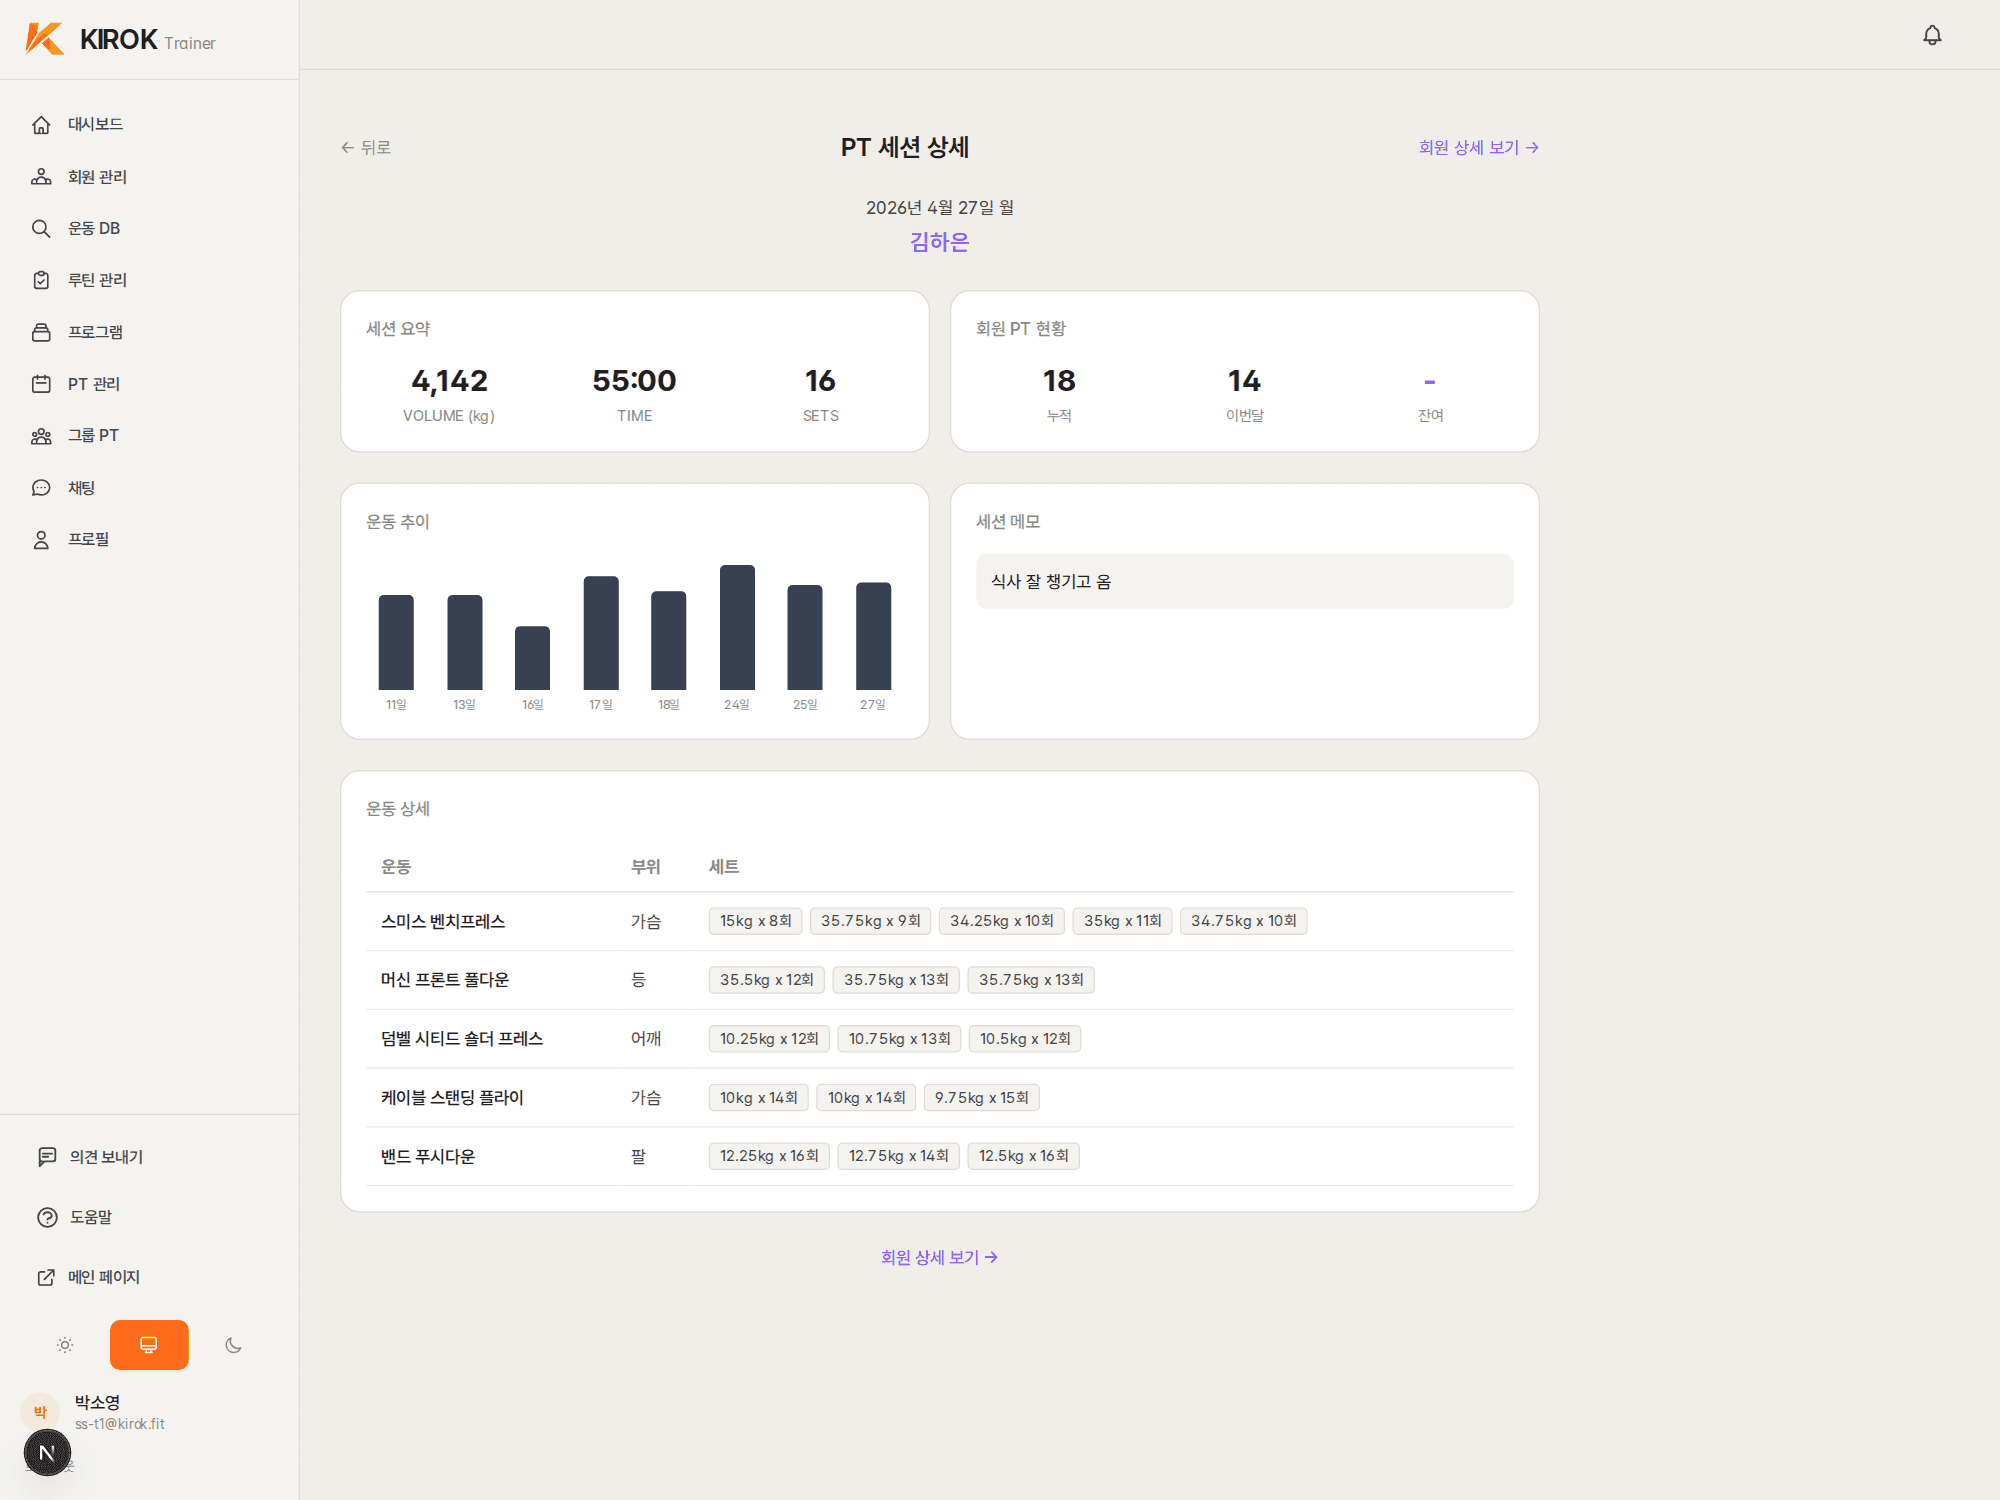Click exercise row 밴드 푸시다운
The image size is (2000, 1500).
tap(939, 1157)
